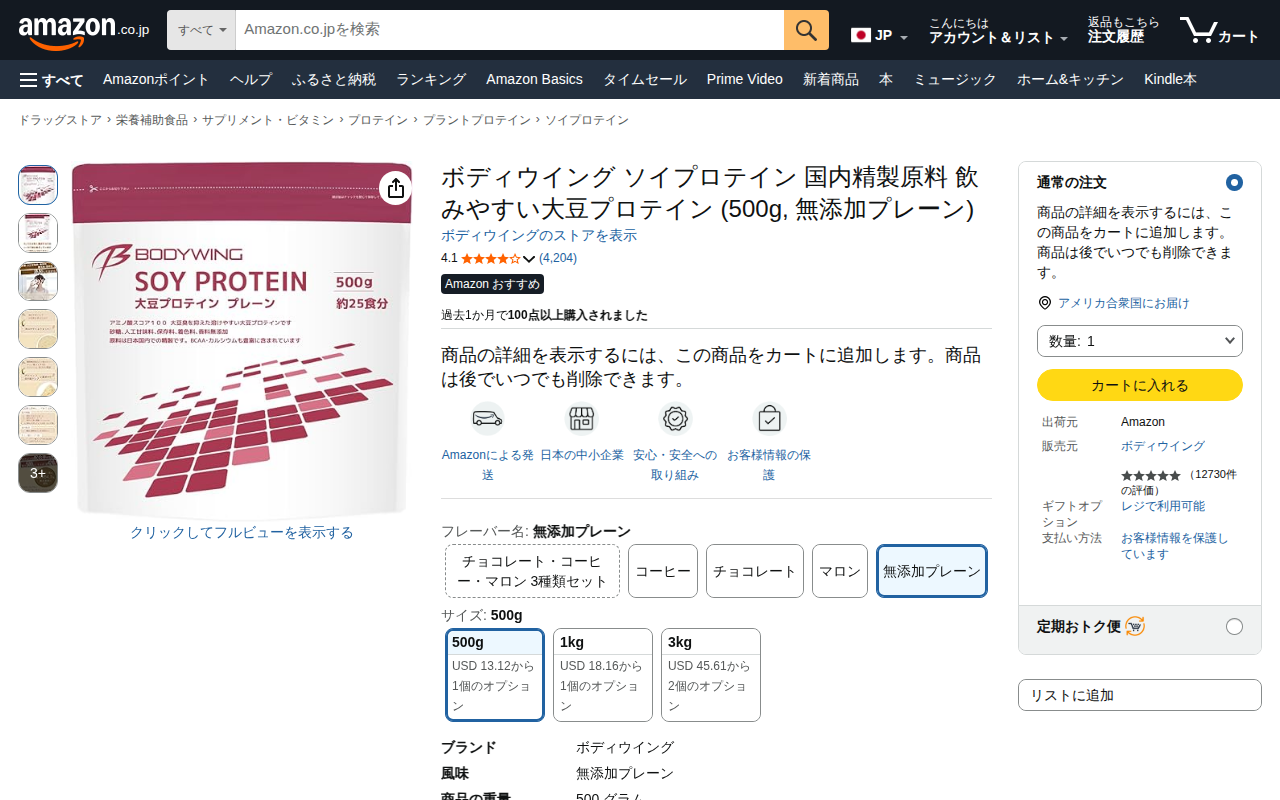Open the ヘルプ nav item
The width and height of the screenshot is (1280, 800).
251,80
